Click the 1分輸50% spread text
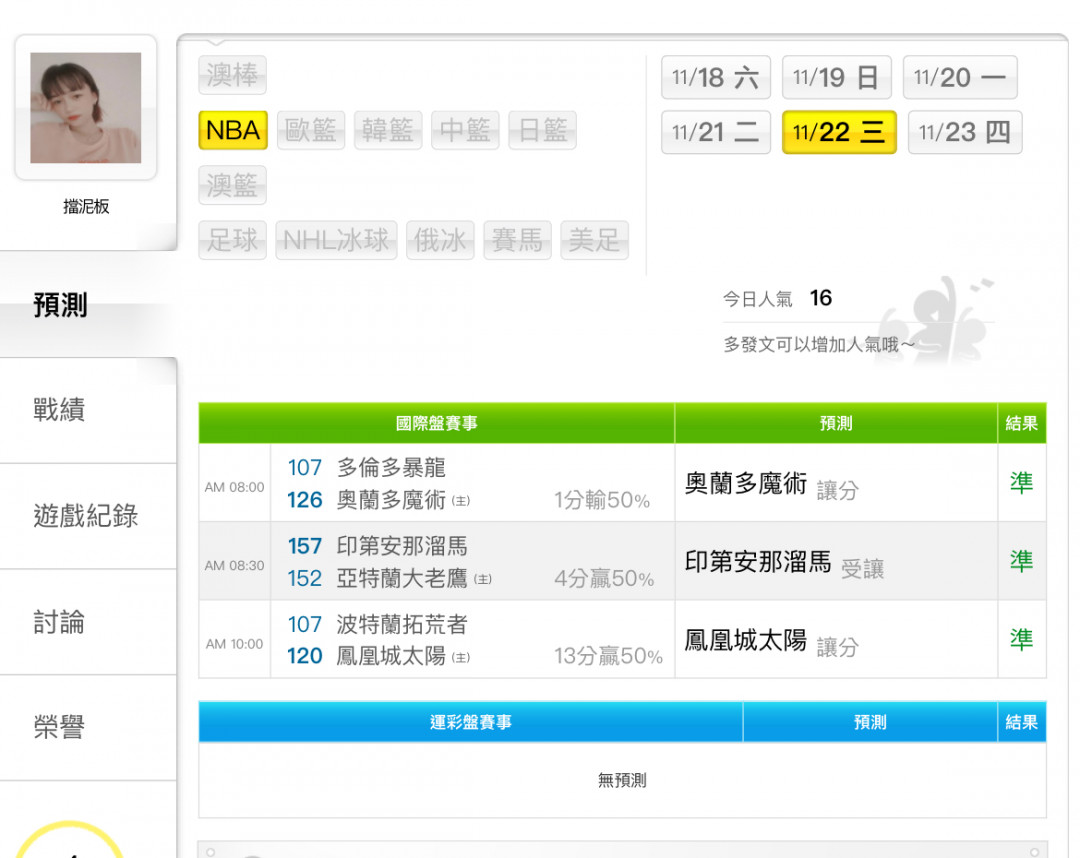 point(602,500)
